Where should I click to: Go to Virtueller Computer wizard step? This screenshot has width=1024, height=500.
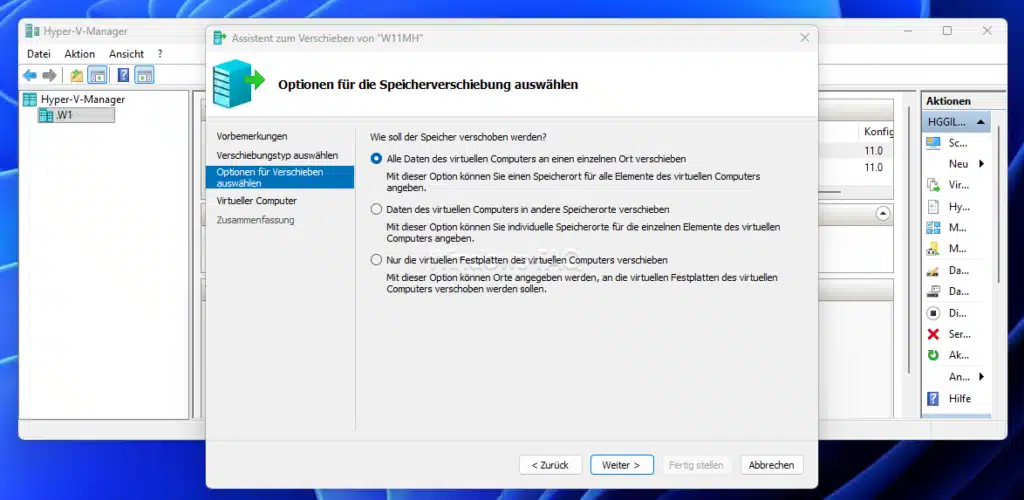click(x=257, y=200)
